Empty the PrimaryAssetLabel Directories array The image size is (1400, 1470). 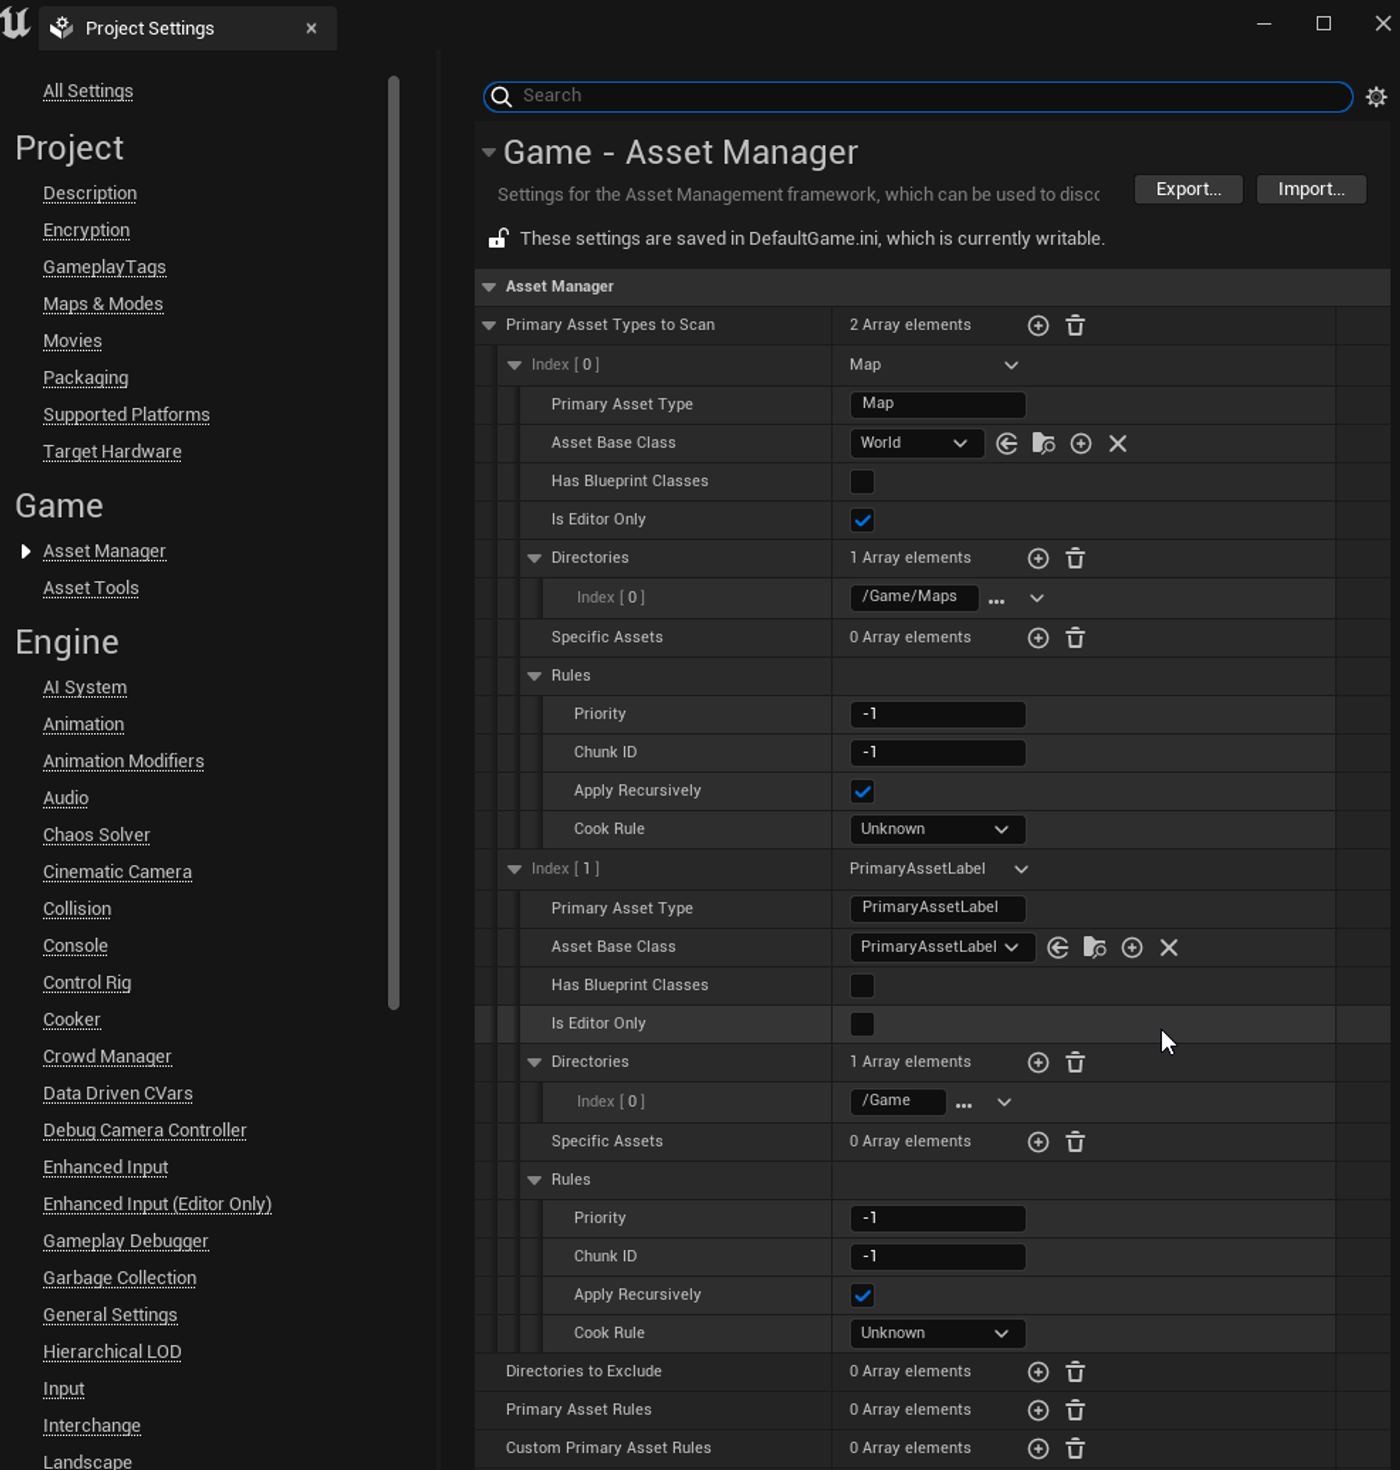[1075, 1062]
